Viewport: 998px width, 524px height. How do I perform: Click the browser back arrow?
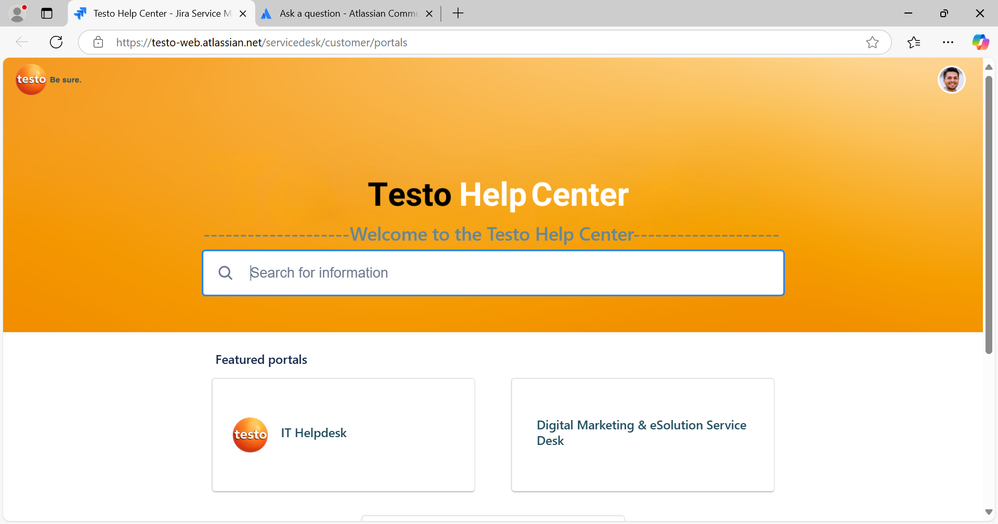coord(22,42)
